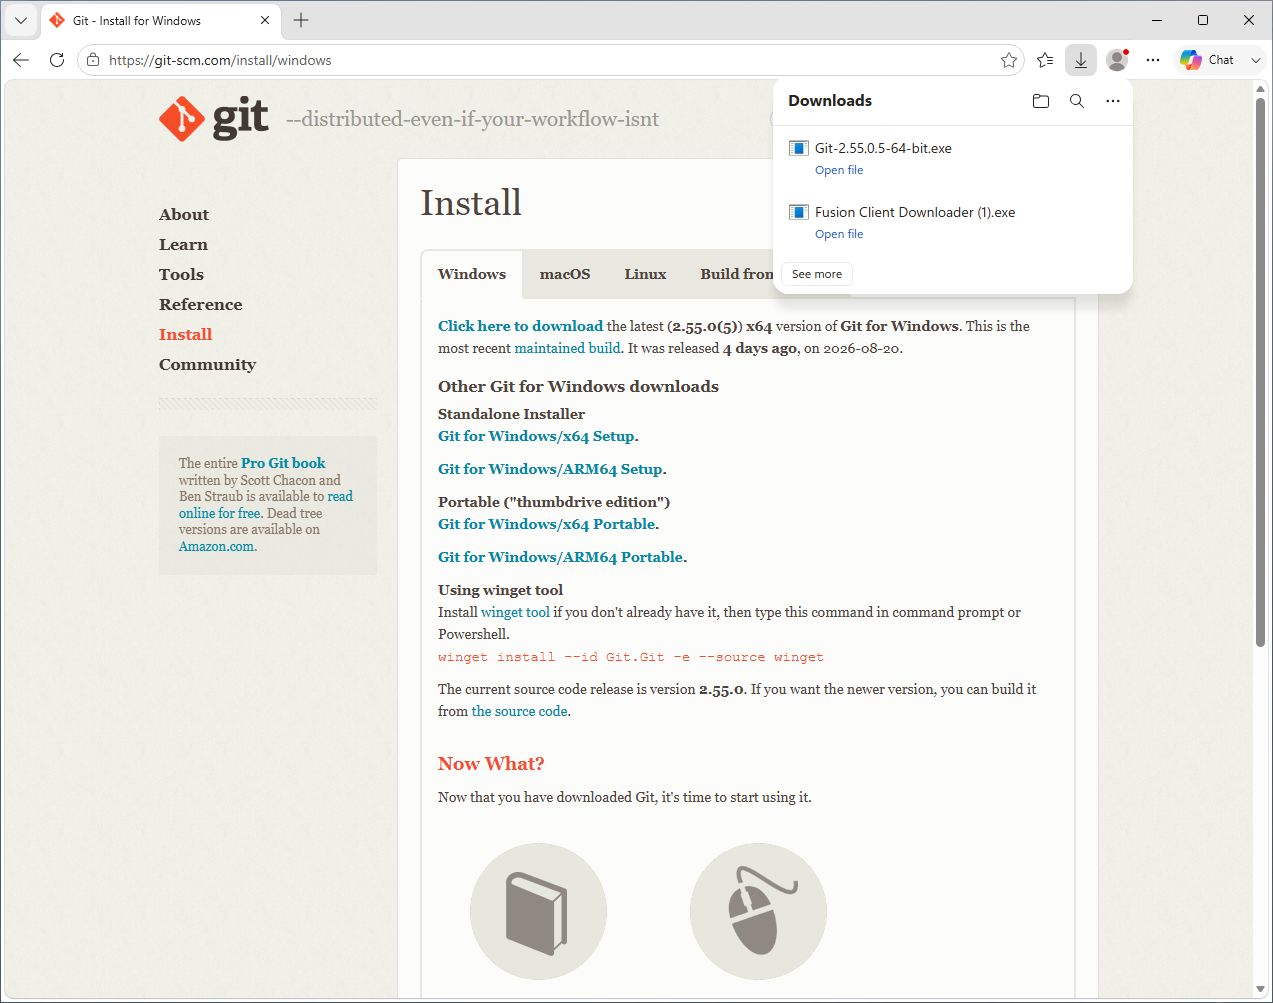Screen dimensions: 1273x1003
Task: Open the tab search dropdown arrow
Action: coord(21,20)
